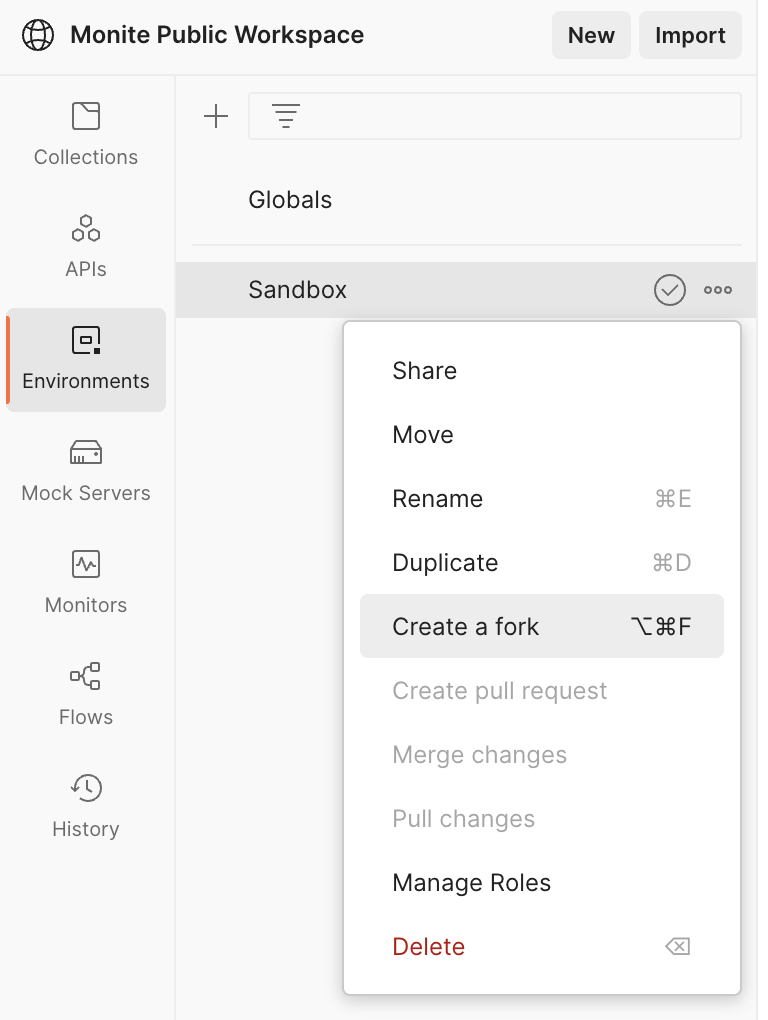Viewport: 768px width, 1020px height.
Task: Open the Sandbox three-dots options menu
Action: [x=718, y=290]
